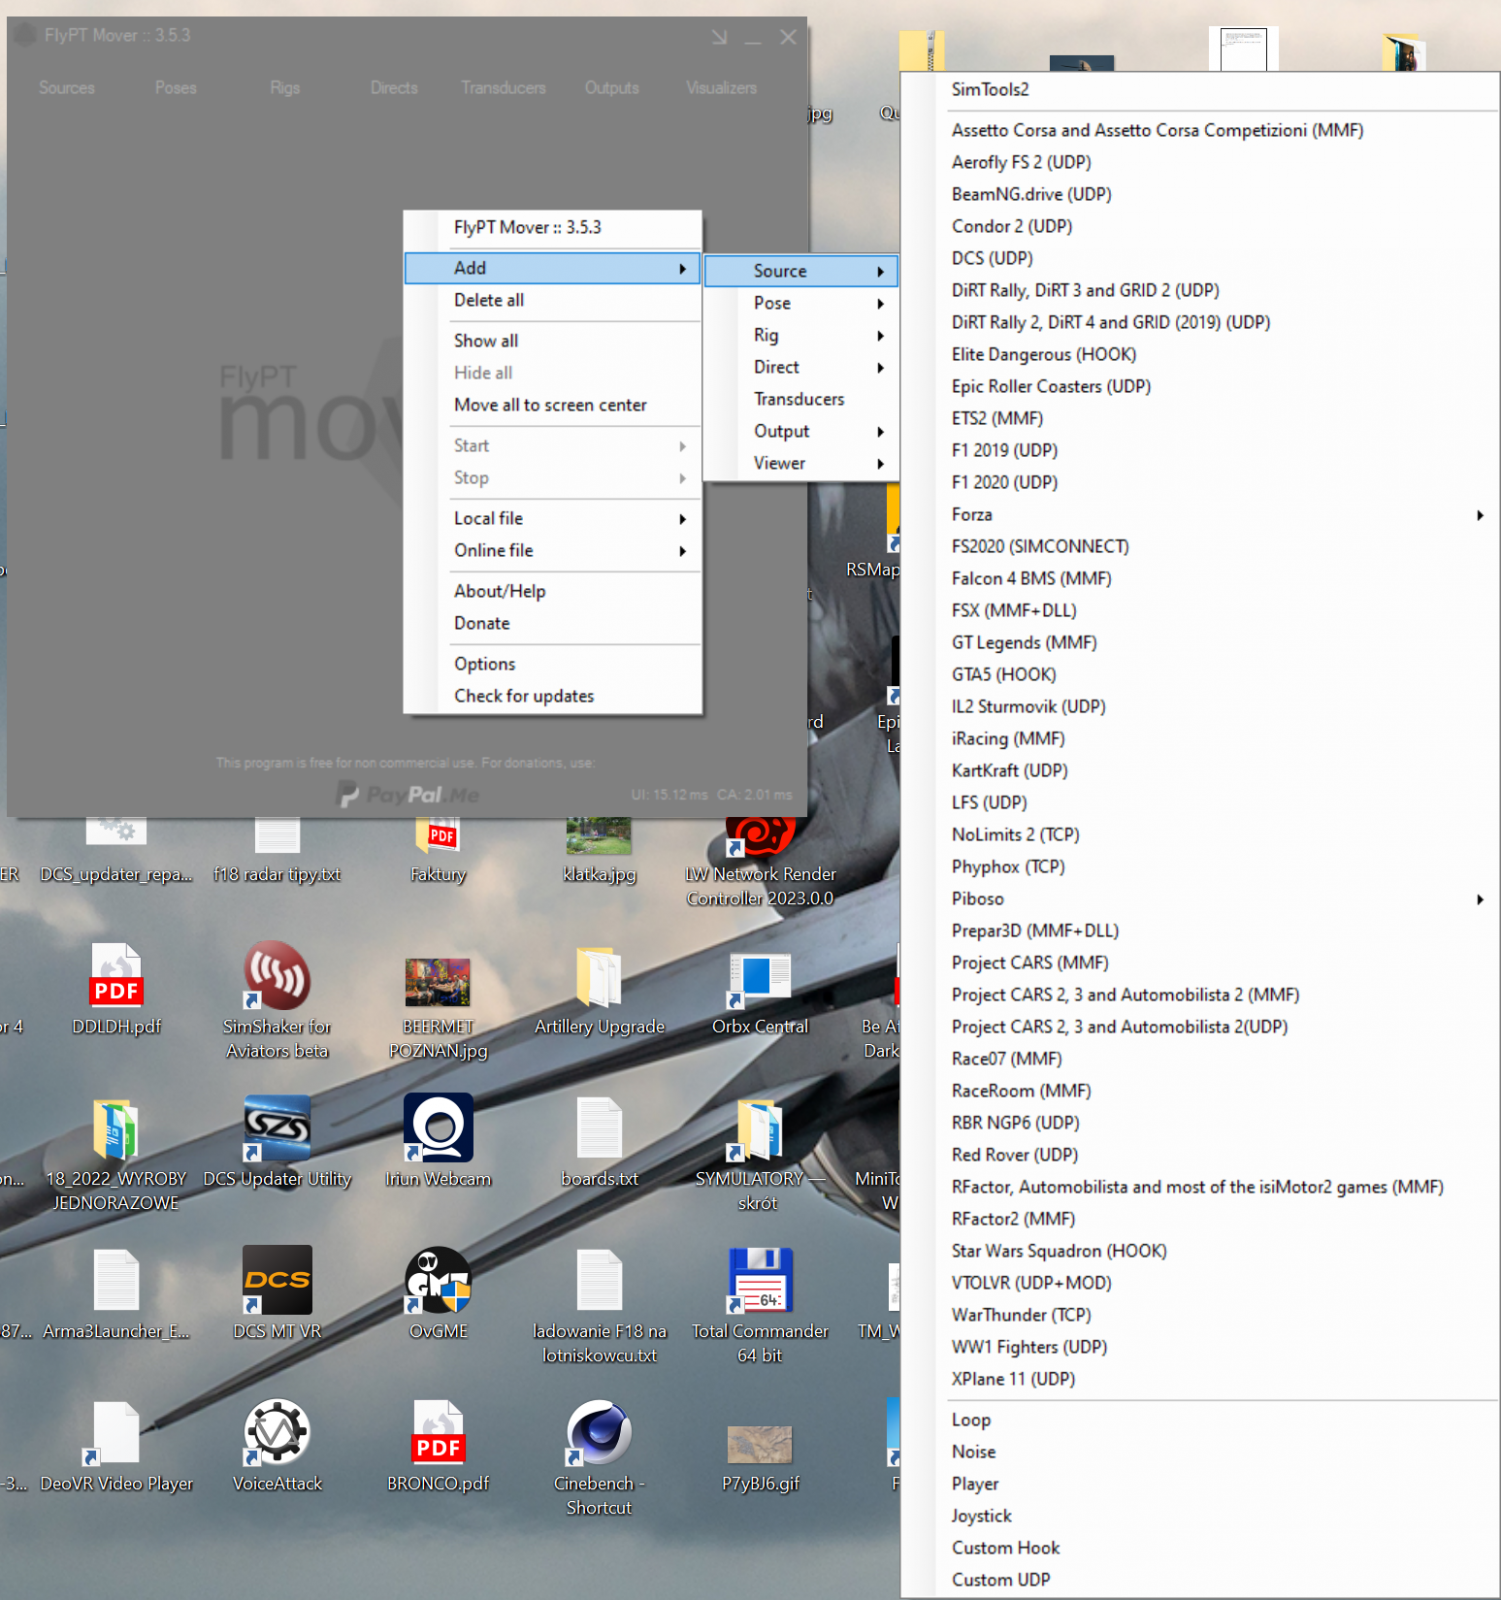Open About/Help menu entry
Screen dimensions: 1501x1600
coord(553,591)
